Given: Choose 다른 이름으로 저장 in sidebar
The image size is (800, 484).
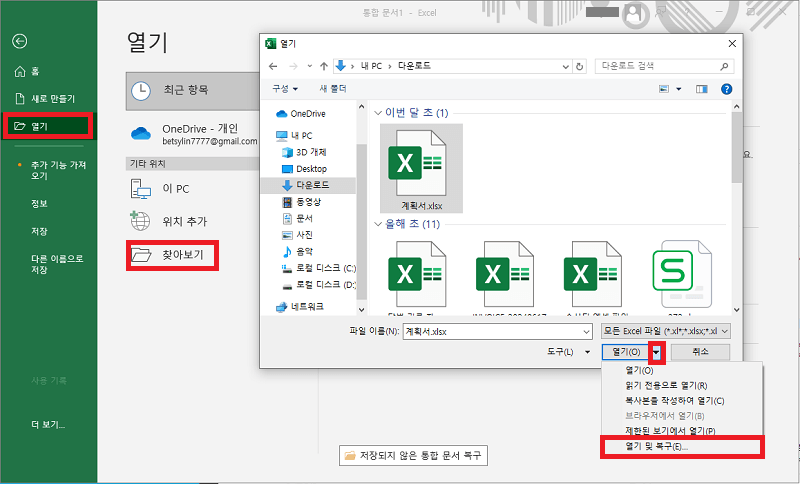Looking at the screenshot, I should (57, 264).
